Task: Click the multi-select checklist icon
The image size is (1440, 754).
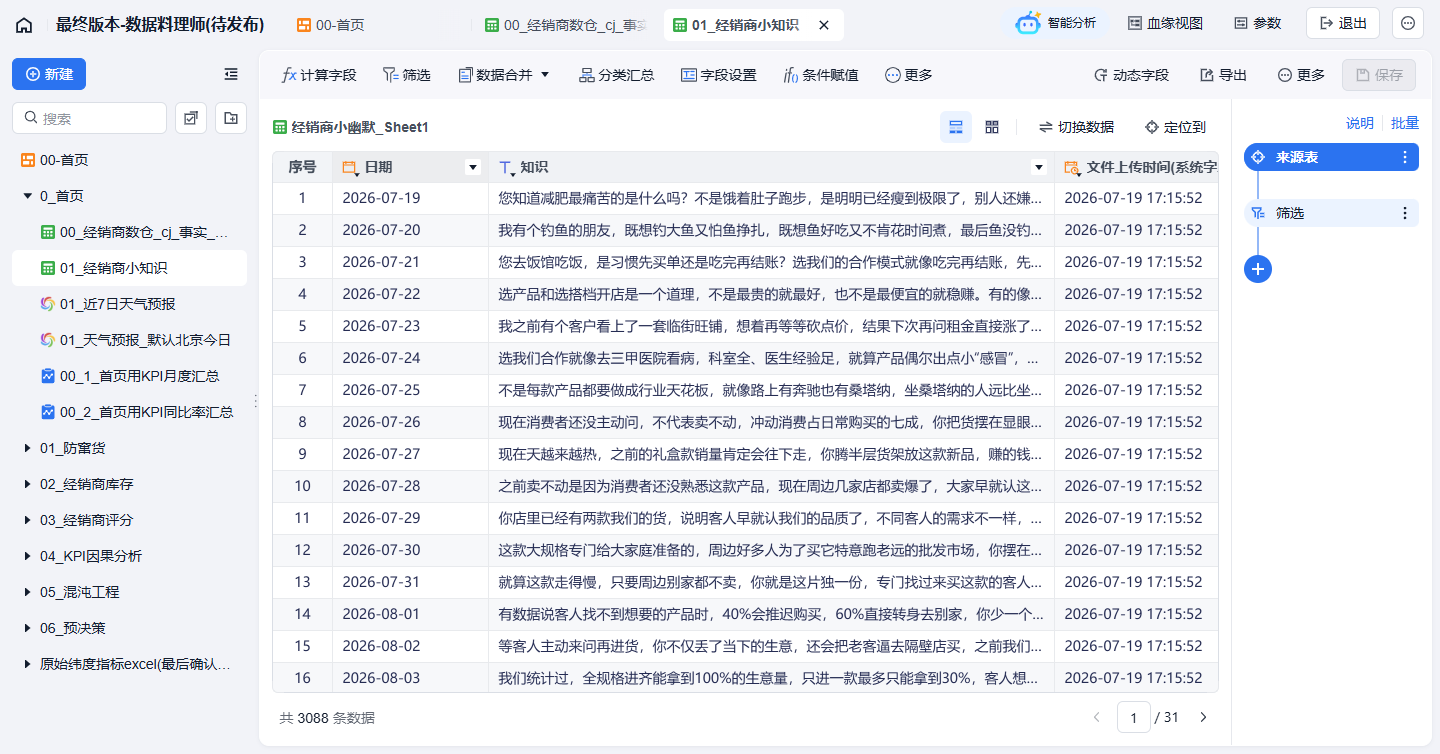Action: tap(191, 118)
